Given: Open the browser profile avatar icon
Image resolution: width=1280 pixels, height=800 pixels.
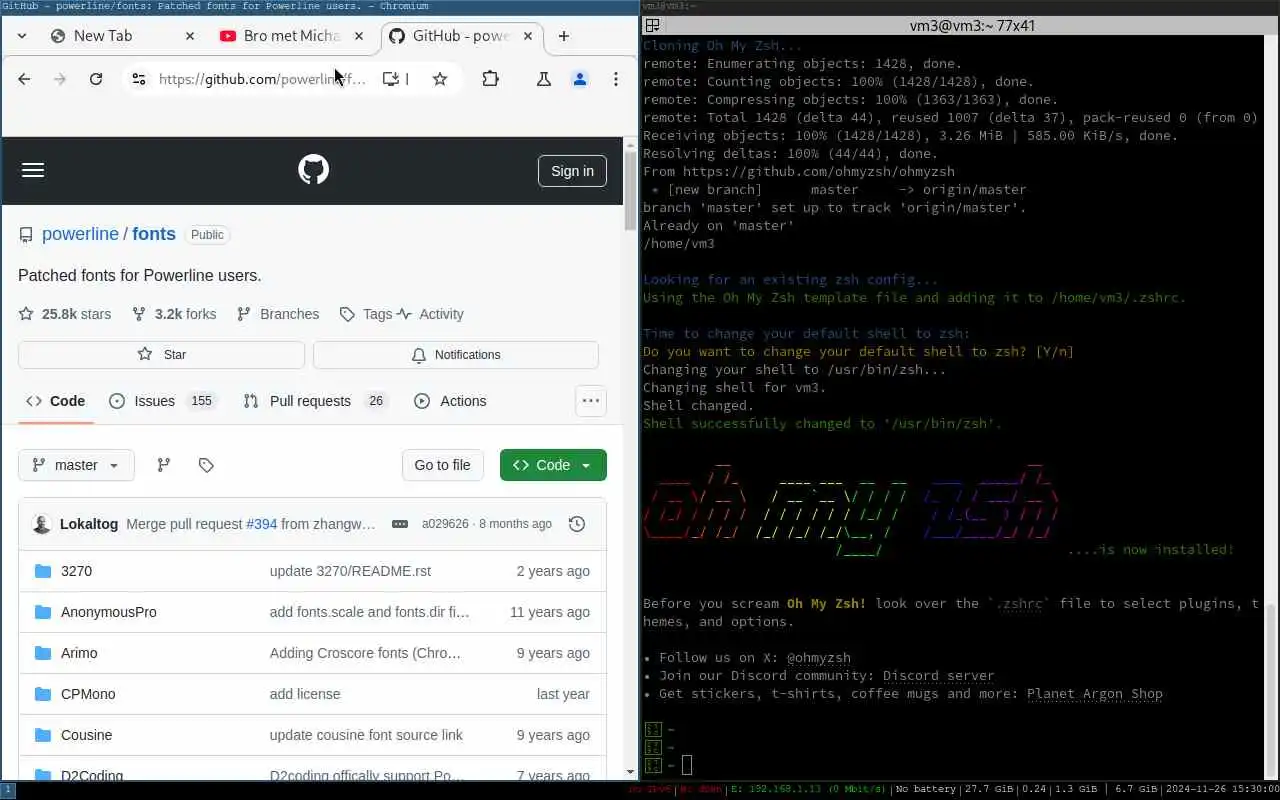Looking at the screenshot, I should (x=580, y=79).
